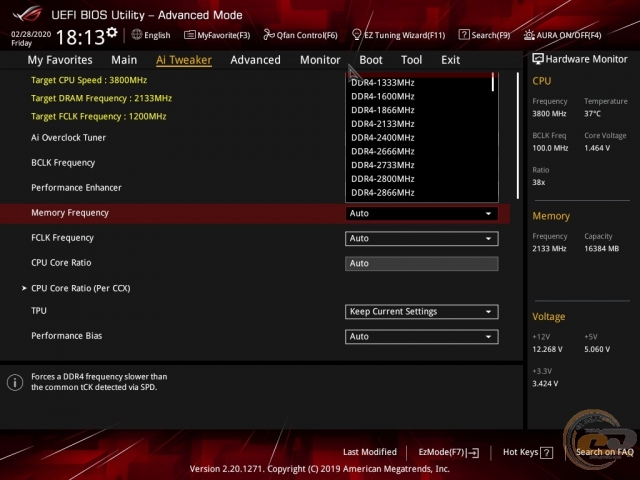Viewport: 640px width, 480px height.
Task: Click the 18:13 clock display
Action: click(80, 37)
